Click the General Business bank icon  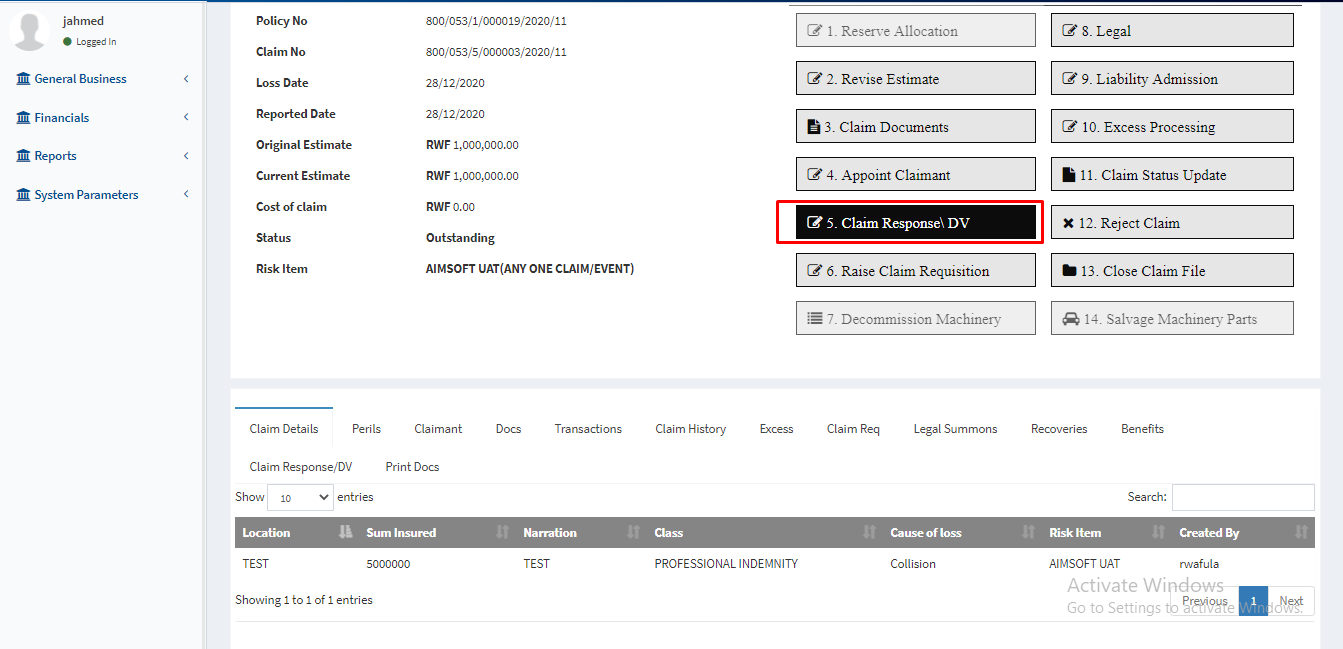(23, 79)
